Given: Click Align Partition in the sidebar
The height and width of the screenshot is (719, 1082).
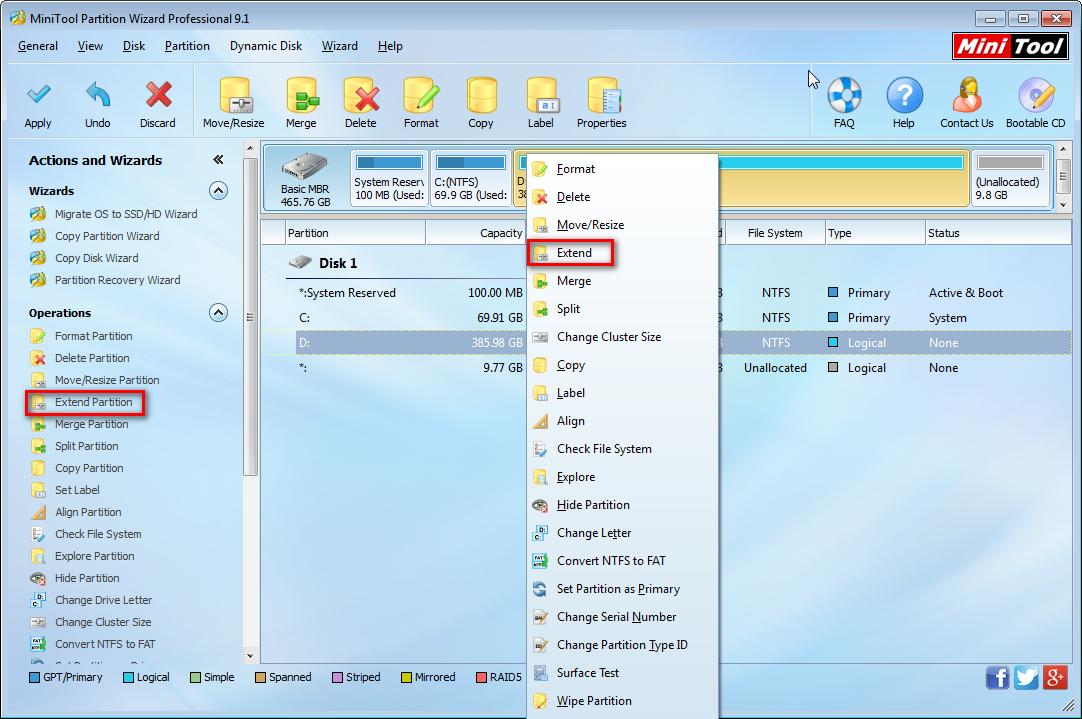Looking at the screenshot, I should (88, 512).
